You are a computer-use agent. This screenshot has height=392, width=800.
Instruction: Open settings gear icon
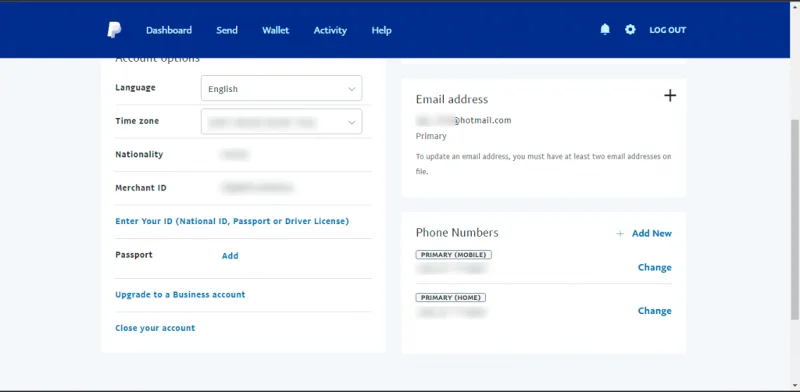pos(630,30)
